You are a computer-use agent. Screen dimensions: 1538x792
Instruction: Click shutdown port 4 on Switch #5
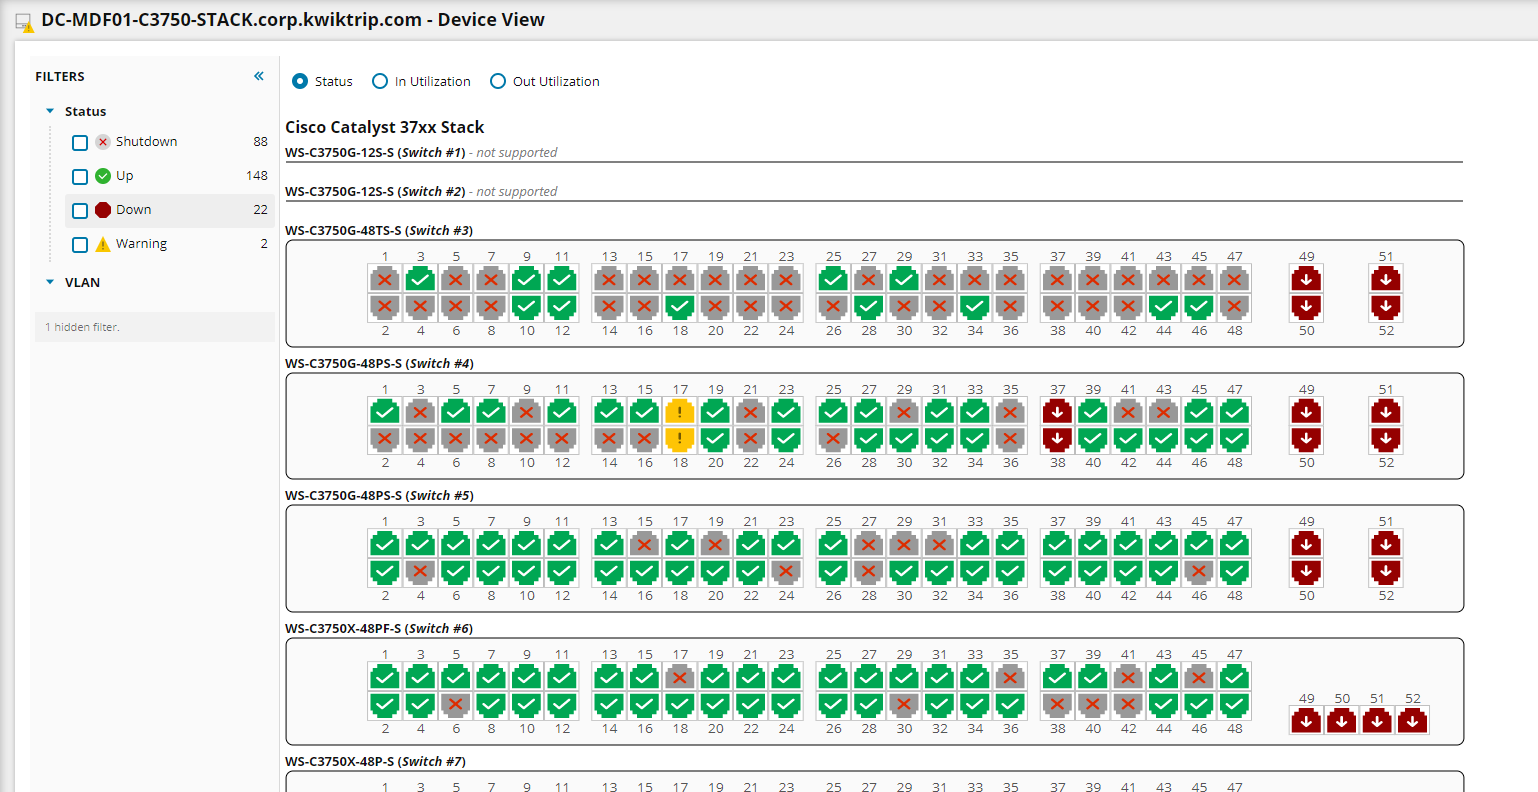[421, 571]
